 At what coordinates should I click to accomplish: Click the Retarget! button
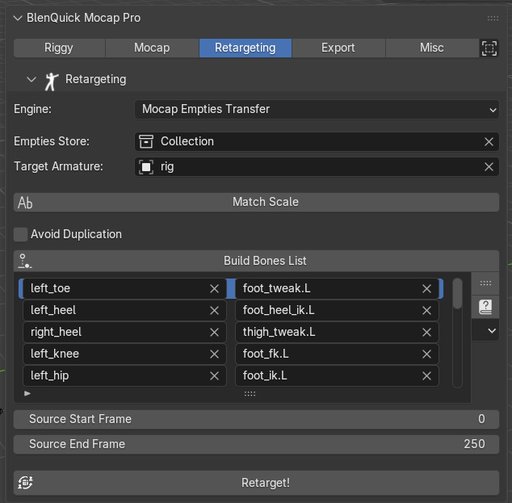click(256, 483)
